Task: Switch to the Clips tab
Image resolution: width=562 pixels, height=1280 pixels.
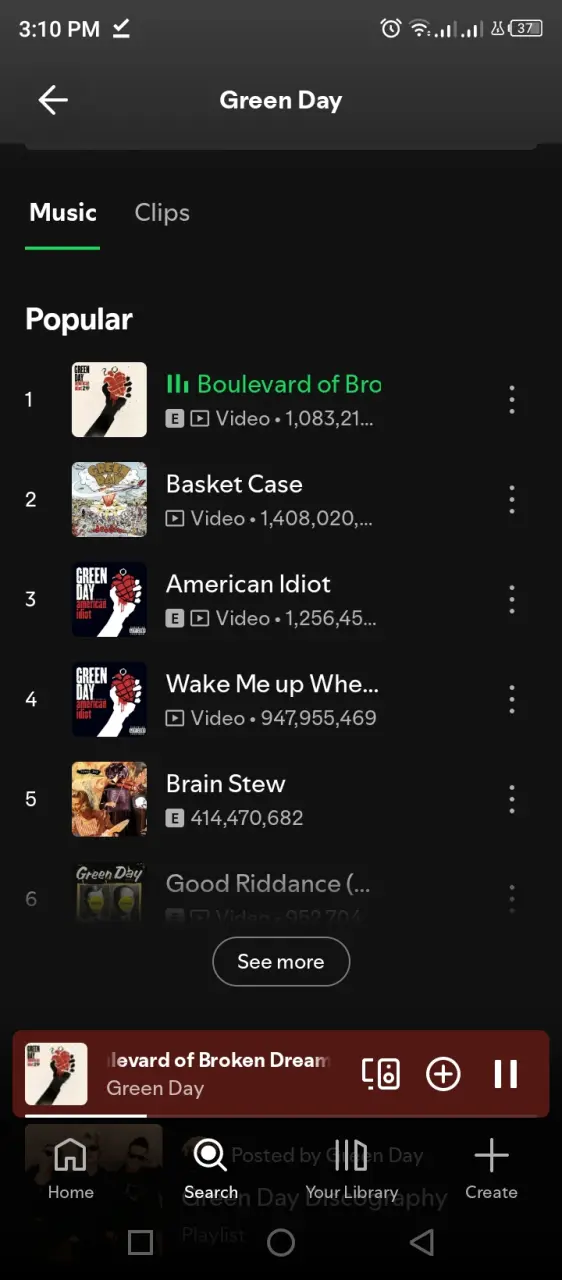Action: tap(162, 213)
